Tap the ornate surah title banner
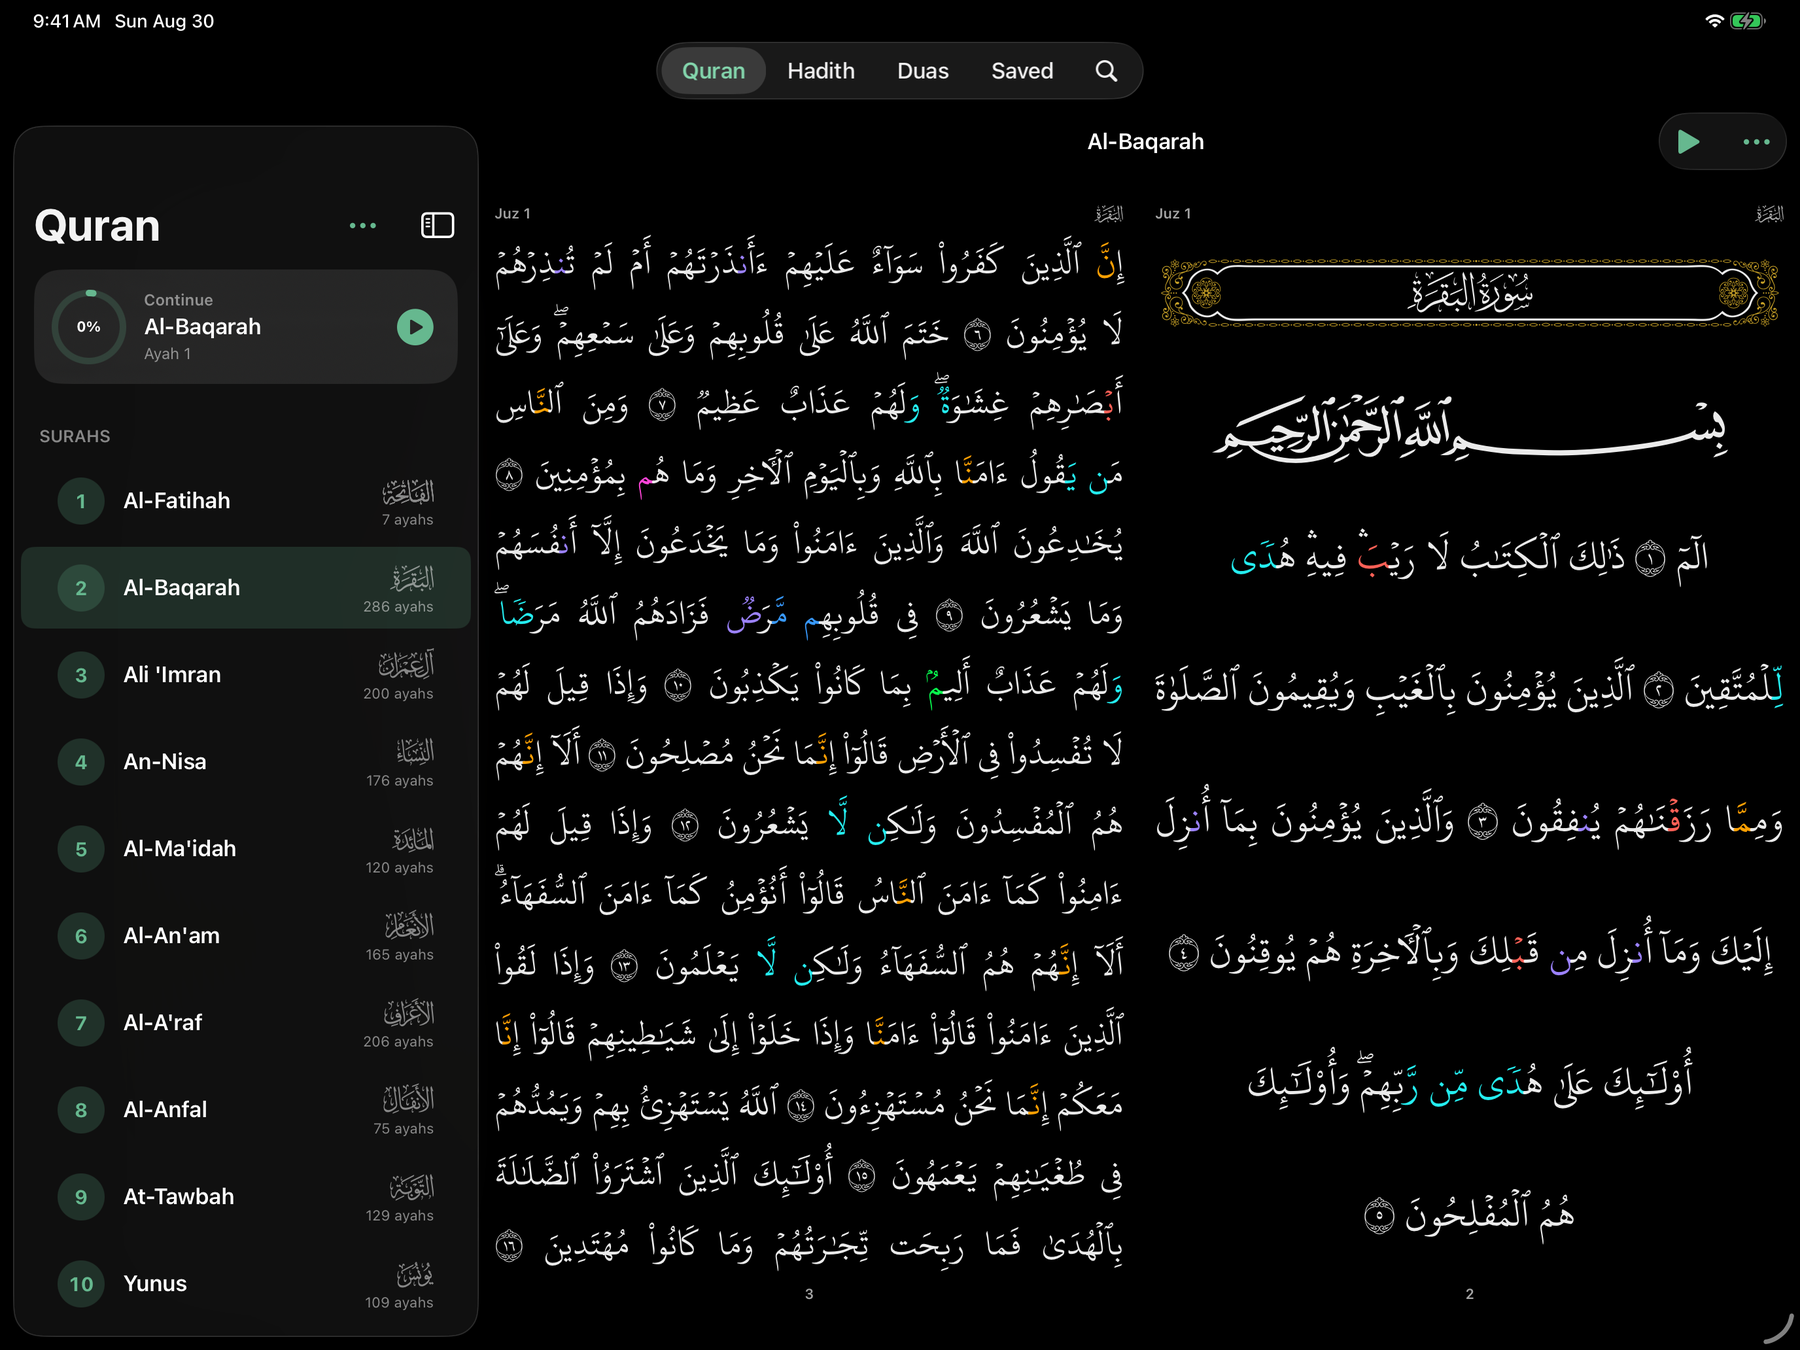Viewport: 1800px width, 1350px height. [1470, 293]
